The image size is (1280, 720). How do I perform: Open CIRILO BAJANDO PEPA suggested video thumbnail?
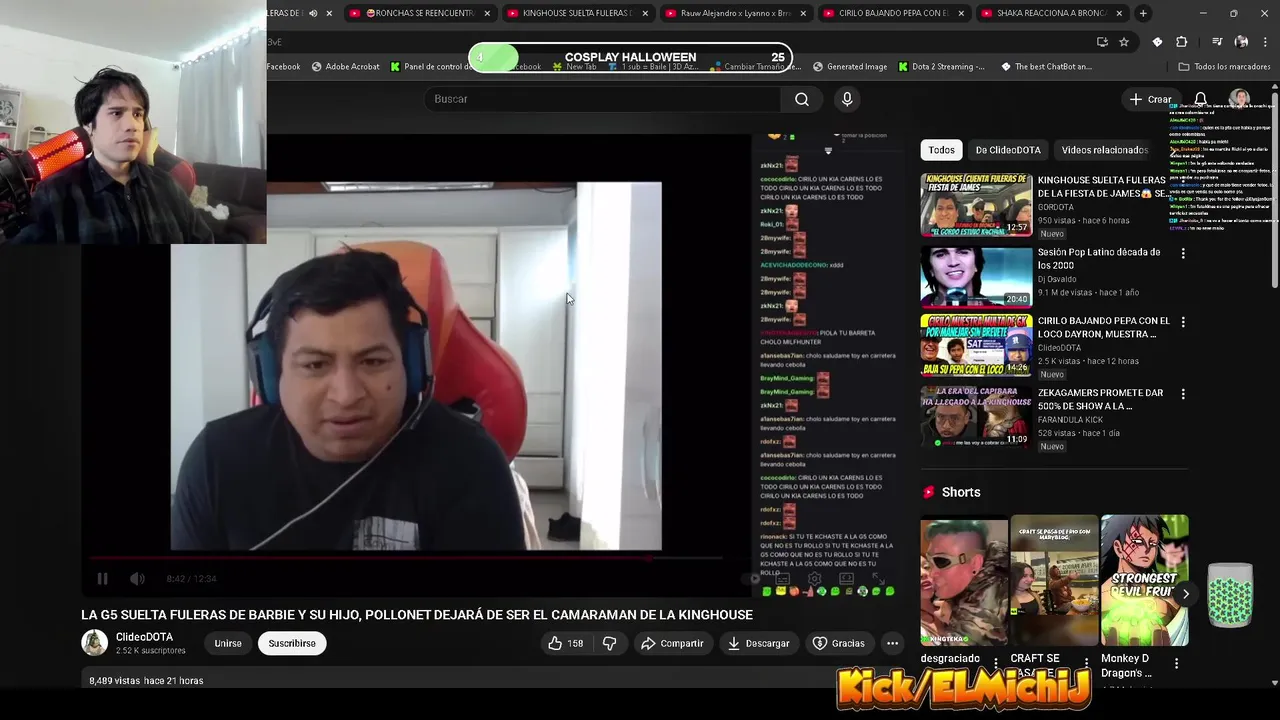coord(976,345)
